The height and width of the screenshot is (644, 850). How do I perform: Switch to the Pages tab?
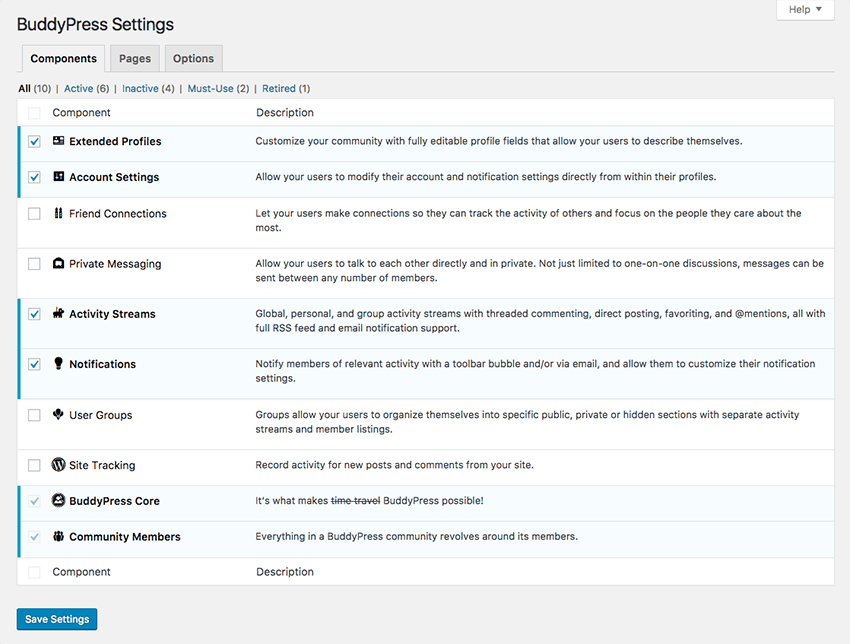(135, 59)
